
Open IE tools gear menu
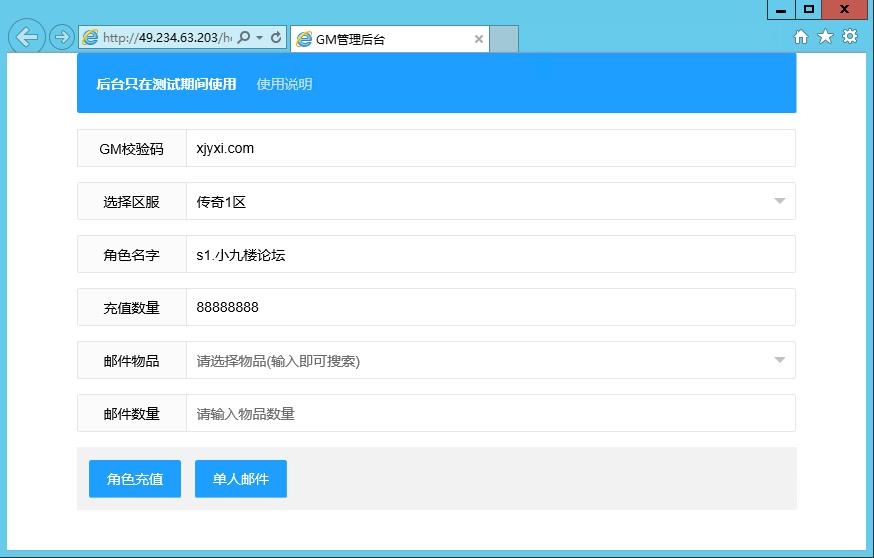pos(850,37)
